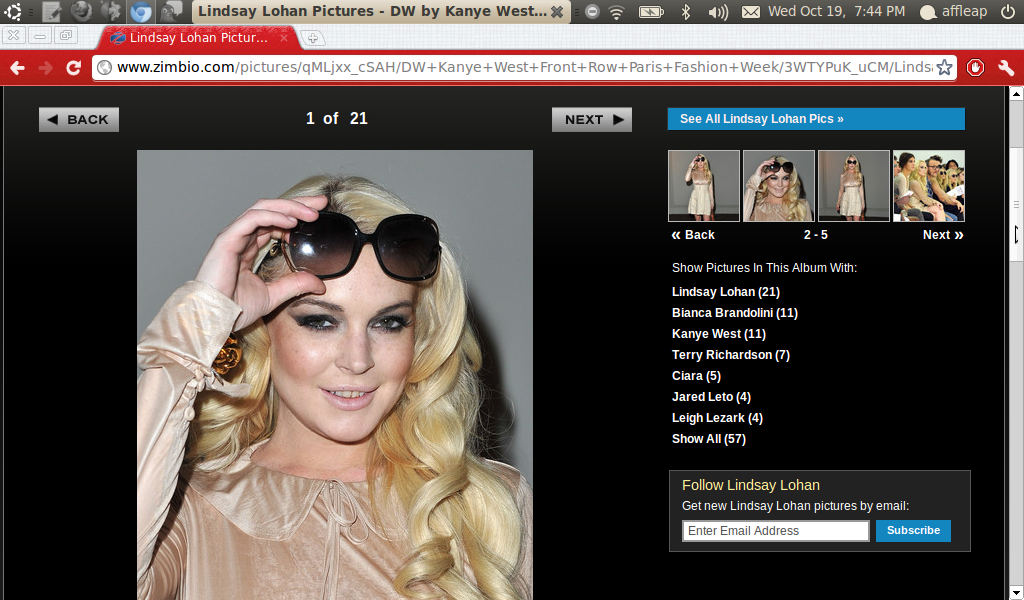
Task: Click the globe site info icon
Action: pos(104,67)
